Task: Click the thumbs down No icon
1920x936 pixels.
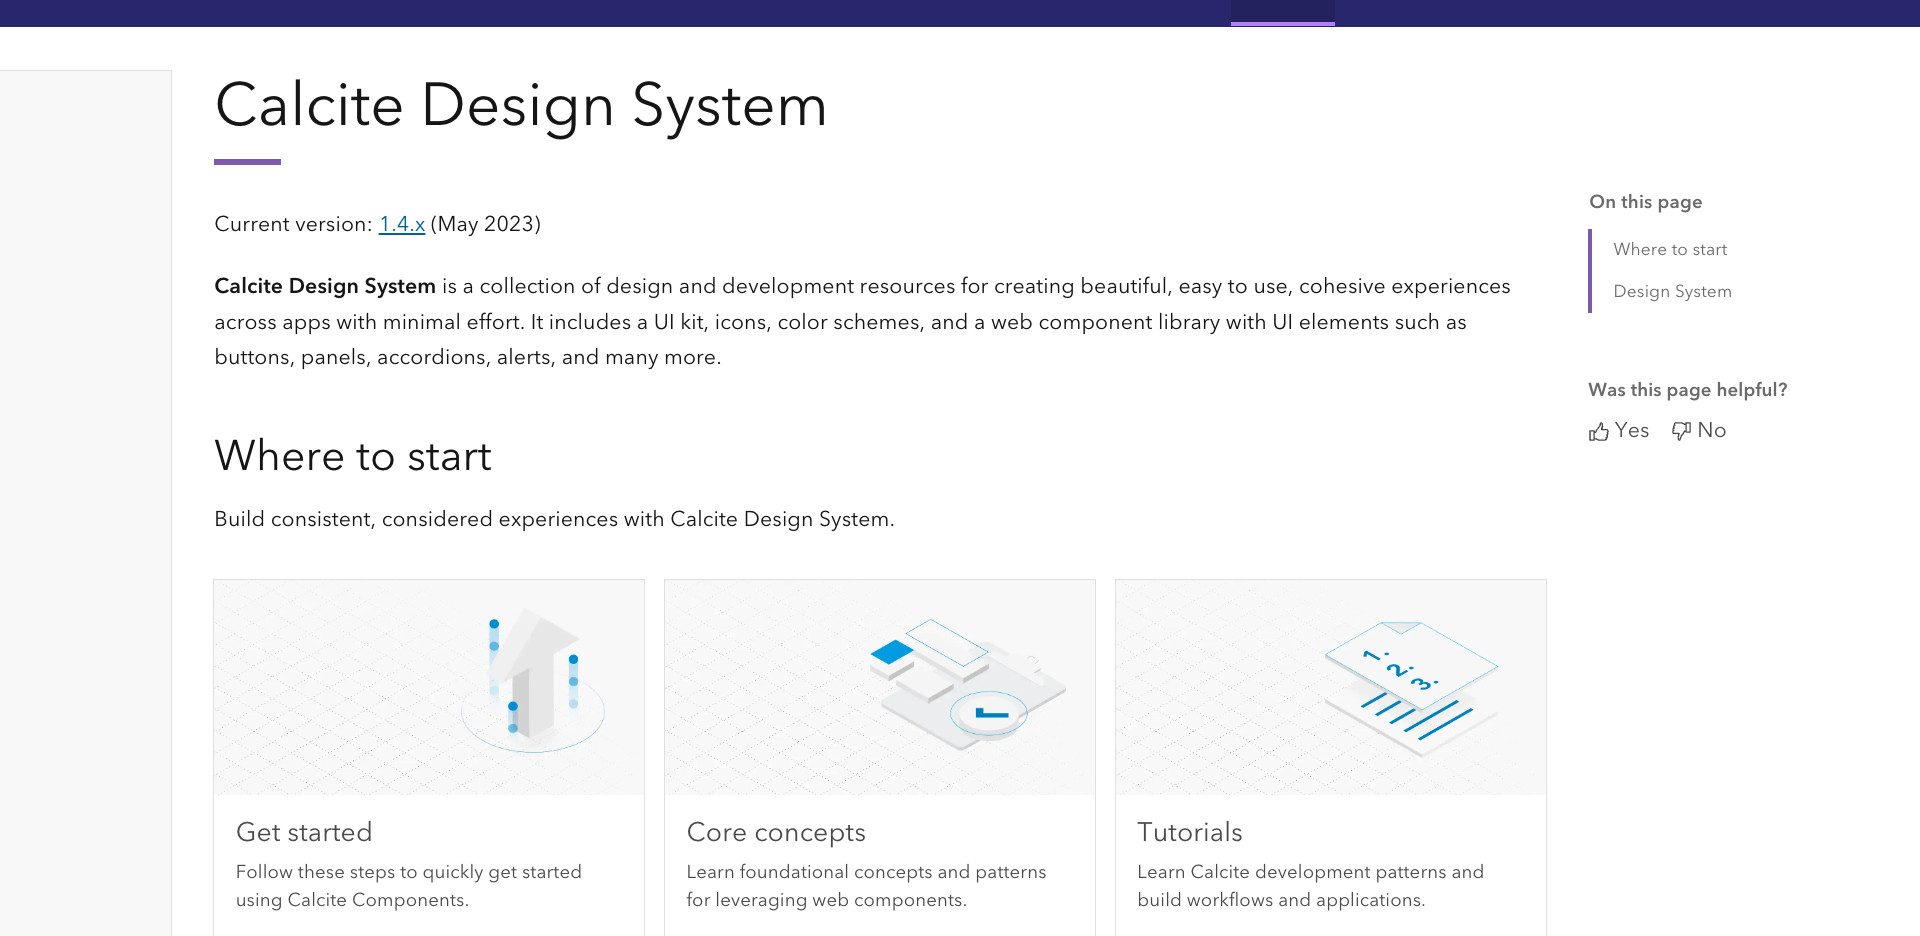Action: click(x=1681, y=431)
